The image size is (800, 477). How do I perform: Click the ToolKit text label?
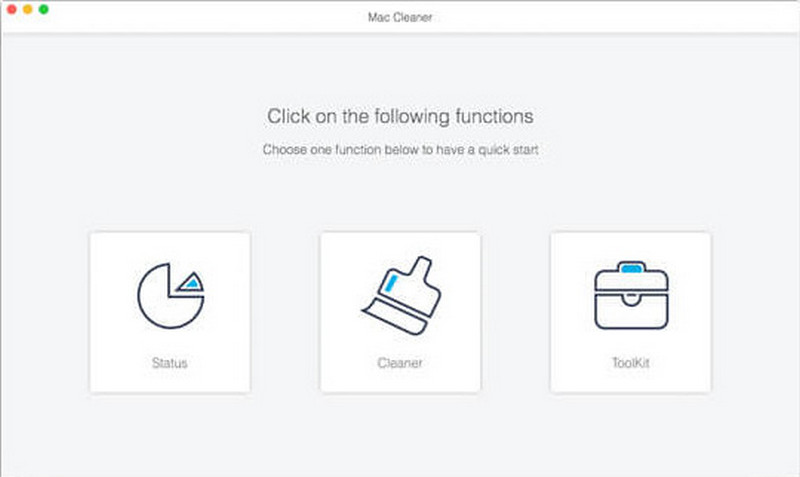pos(630,362)
